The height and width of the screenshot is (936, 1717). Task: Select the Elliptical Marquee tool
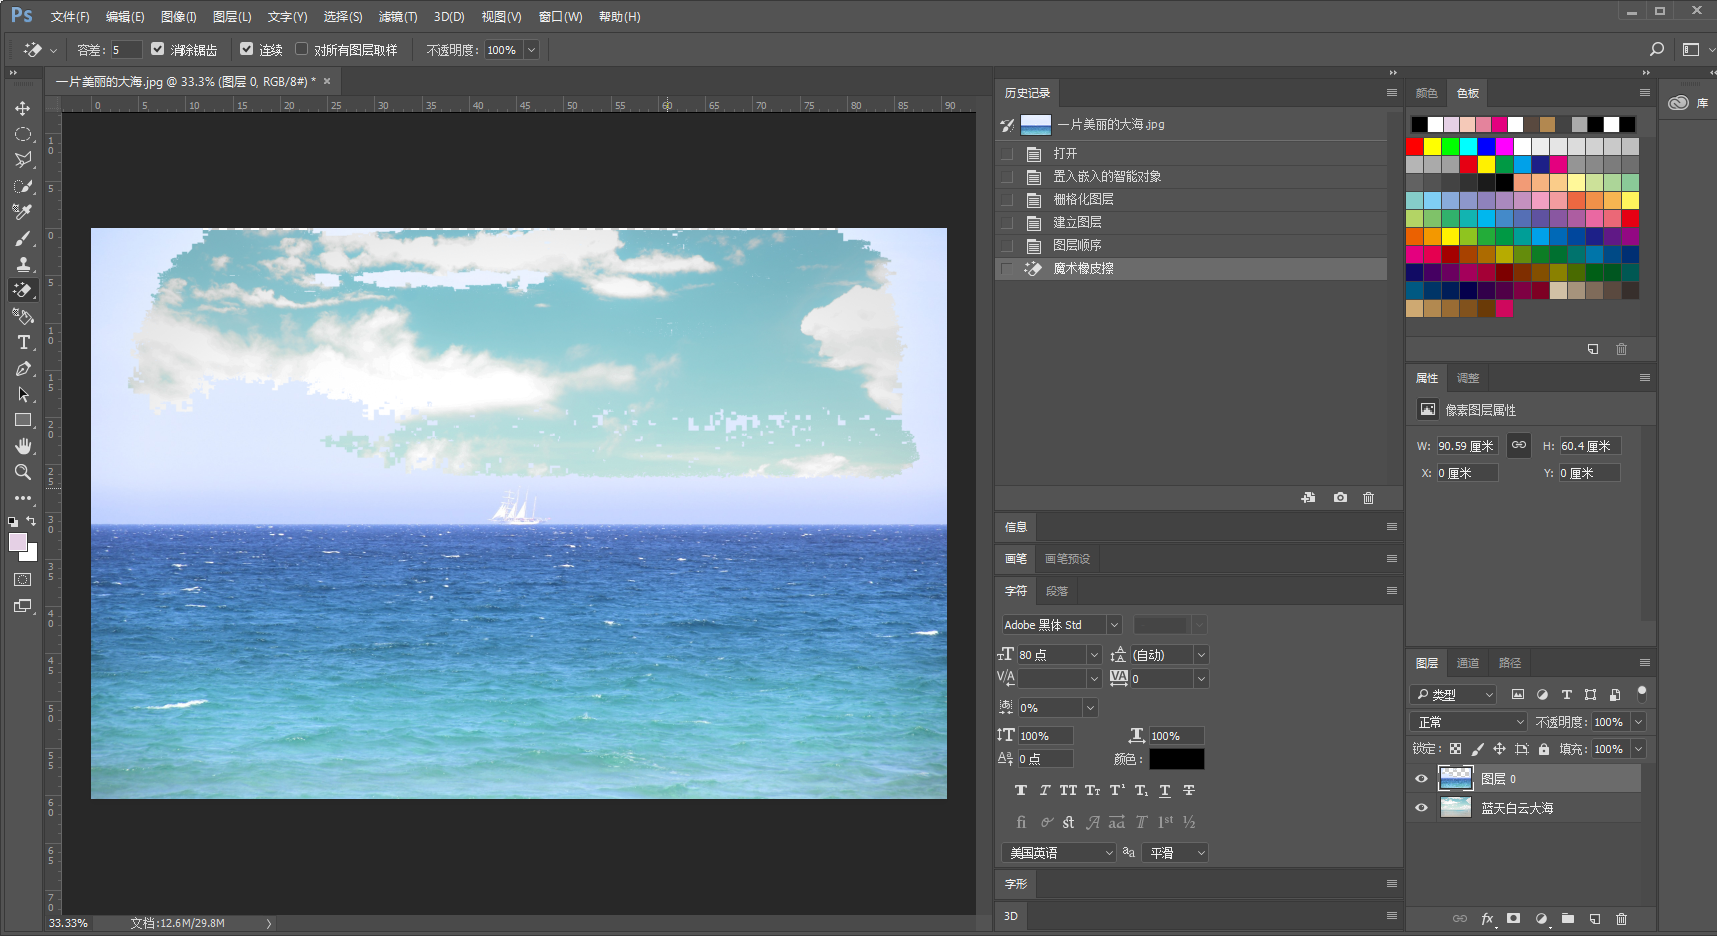[22, 134]
